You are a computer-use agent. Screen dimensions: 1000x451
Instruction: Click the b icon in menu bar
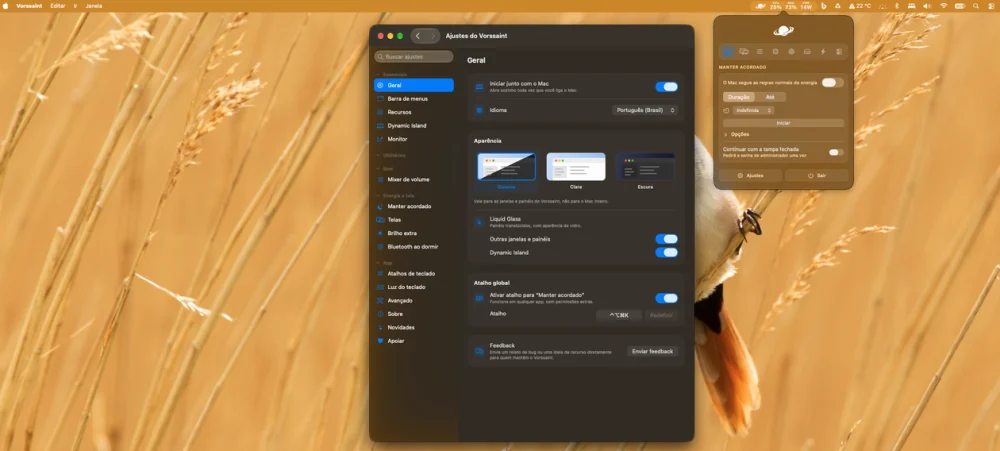pyautogui.click(x=823, y=6)
